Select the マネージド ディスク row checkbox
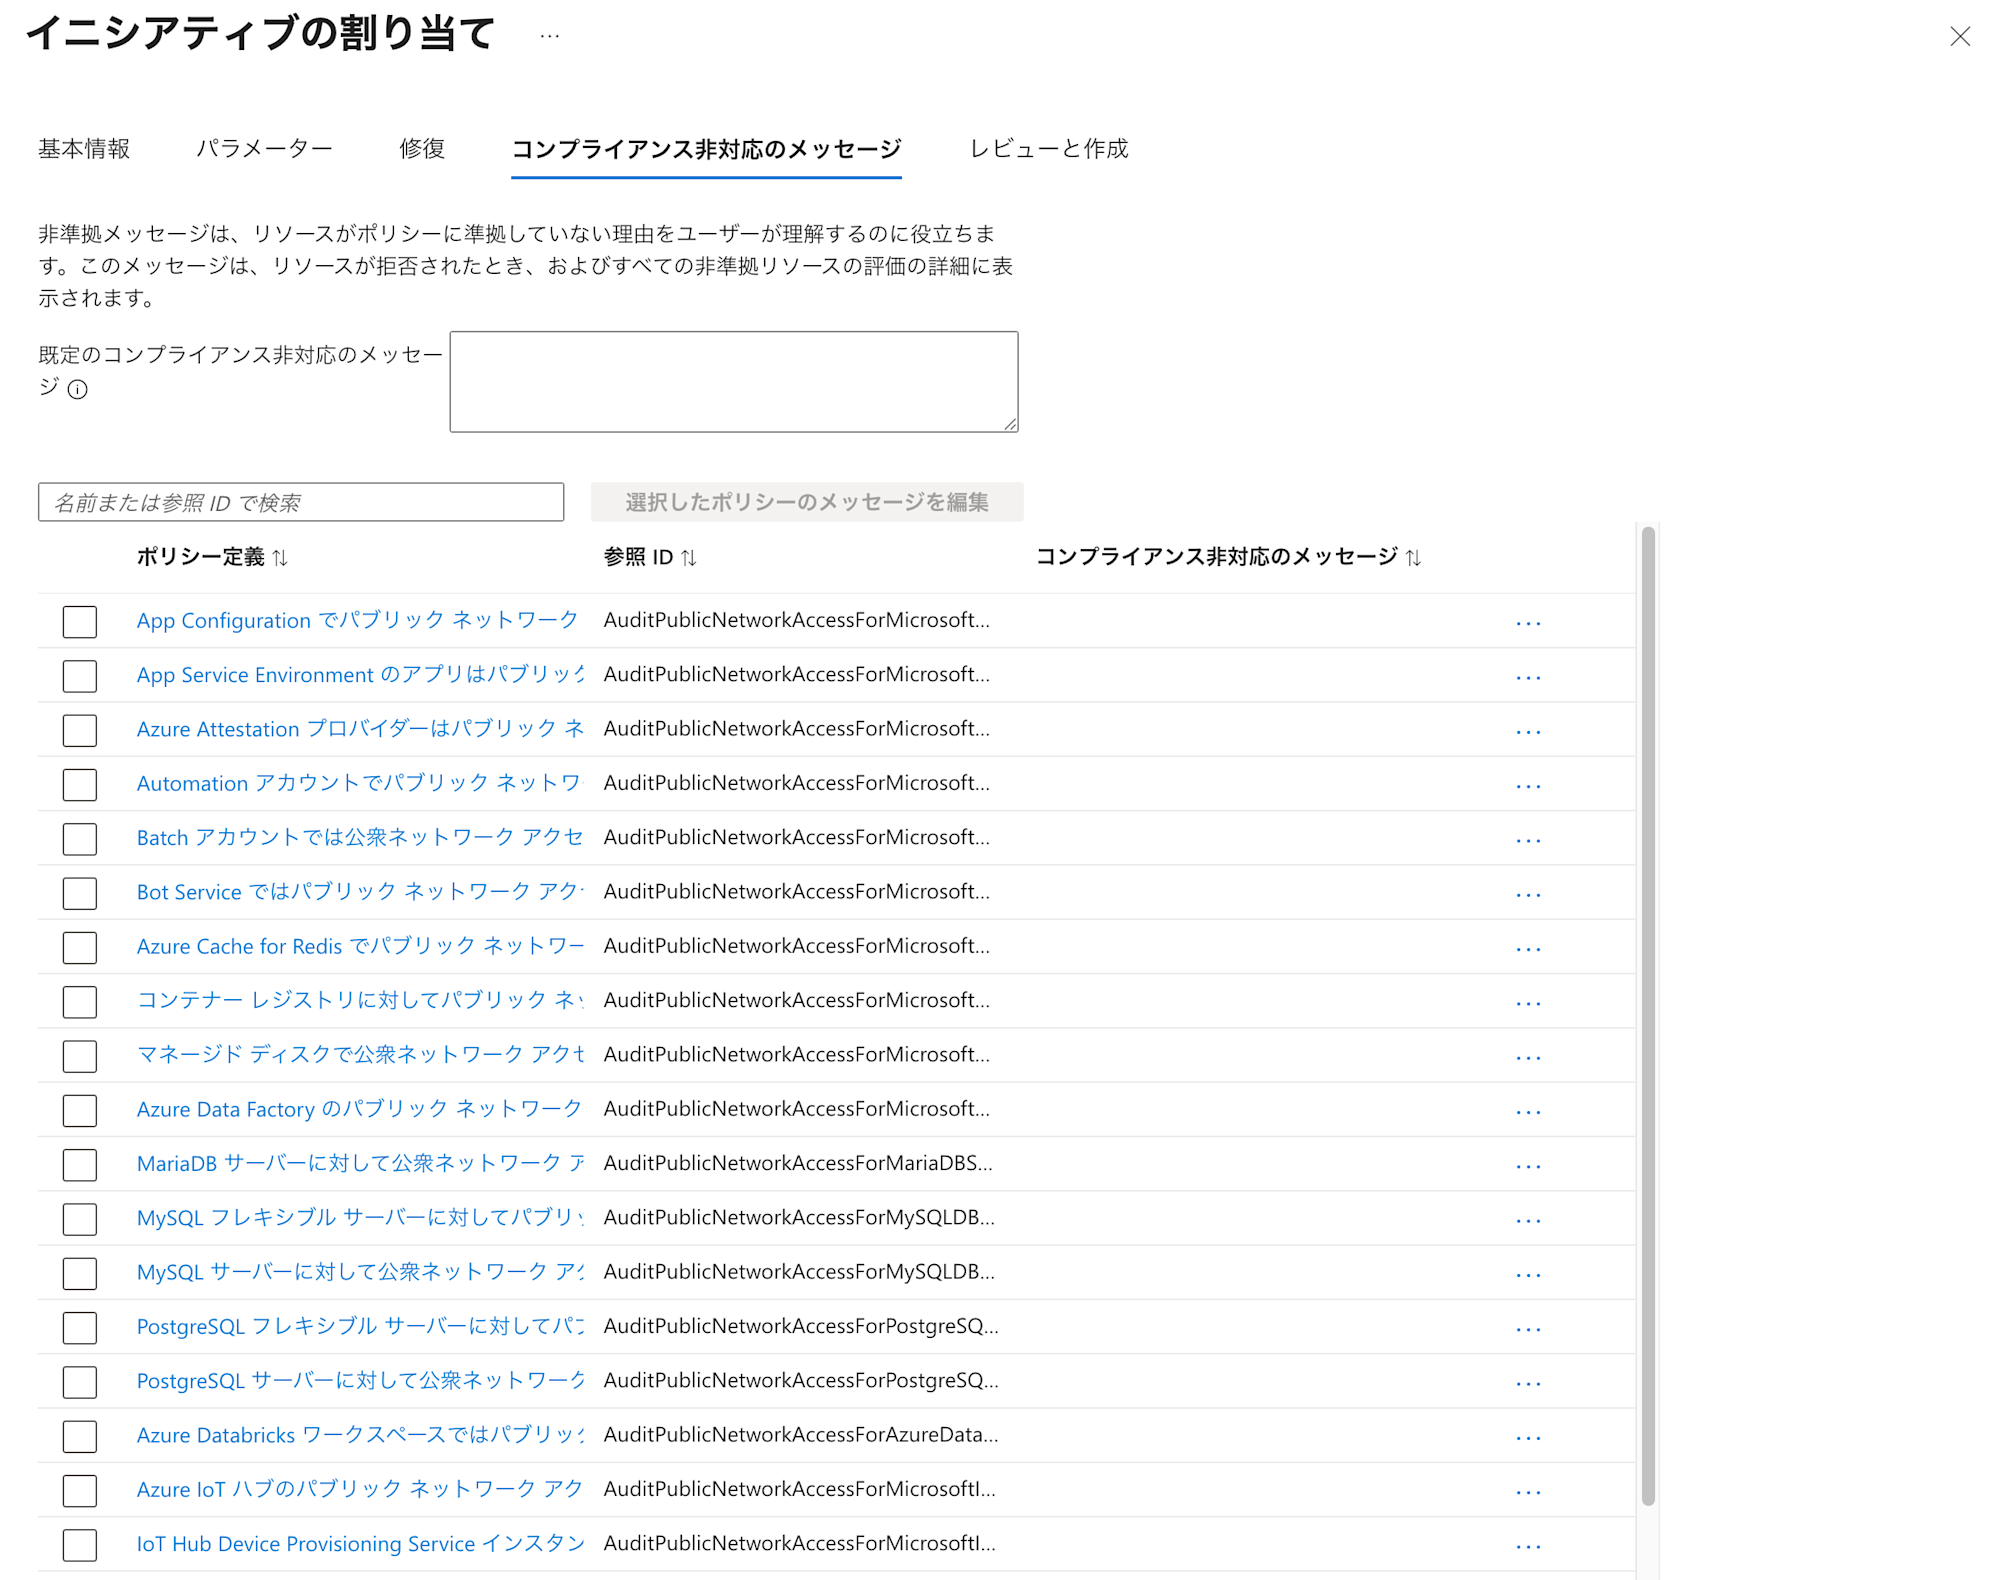The image size is (2000, 1580). click(x=80, y=1056)
